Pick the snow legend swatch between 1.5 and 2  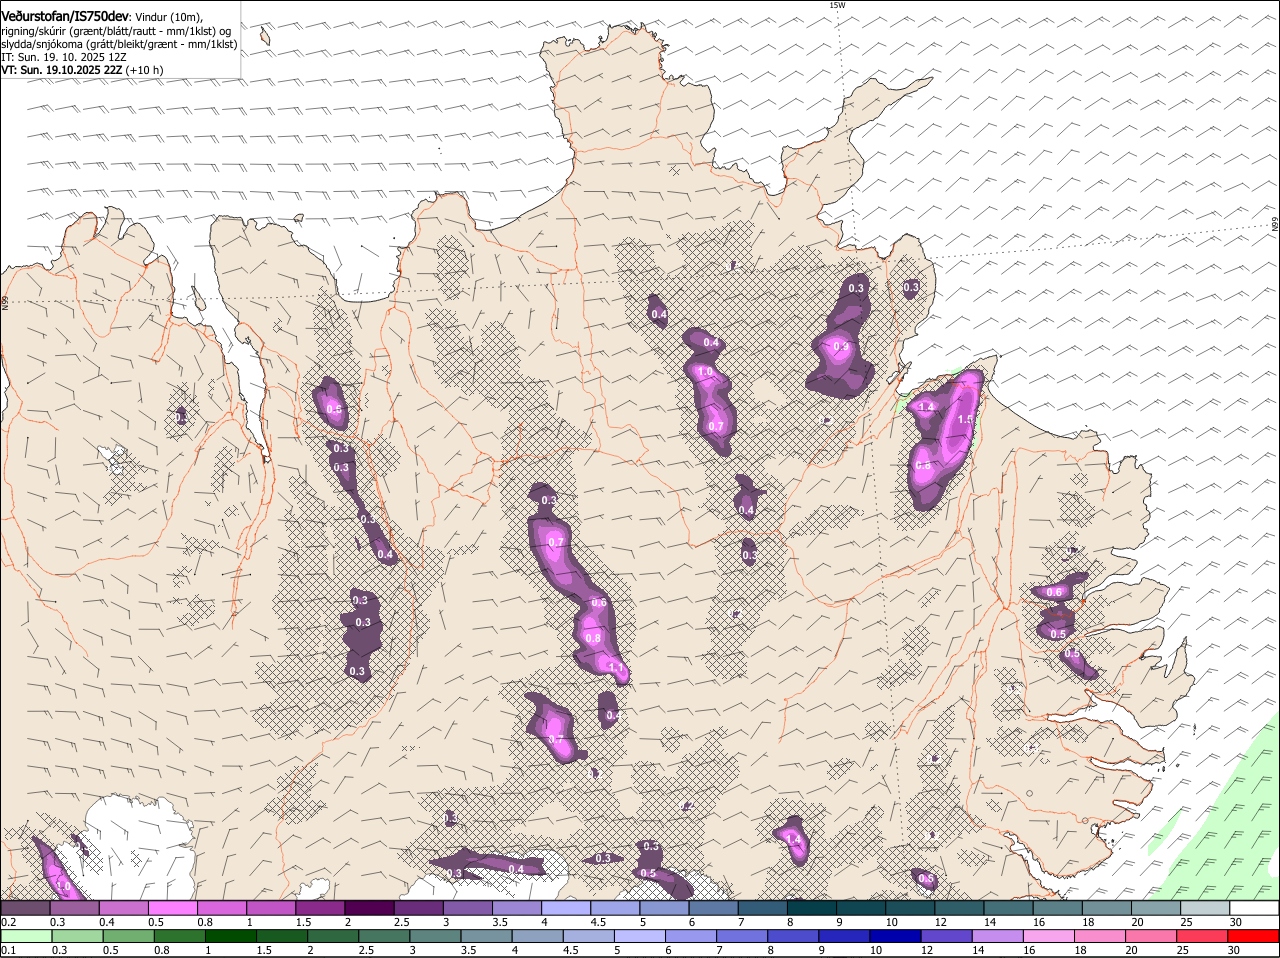(320, 908)
